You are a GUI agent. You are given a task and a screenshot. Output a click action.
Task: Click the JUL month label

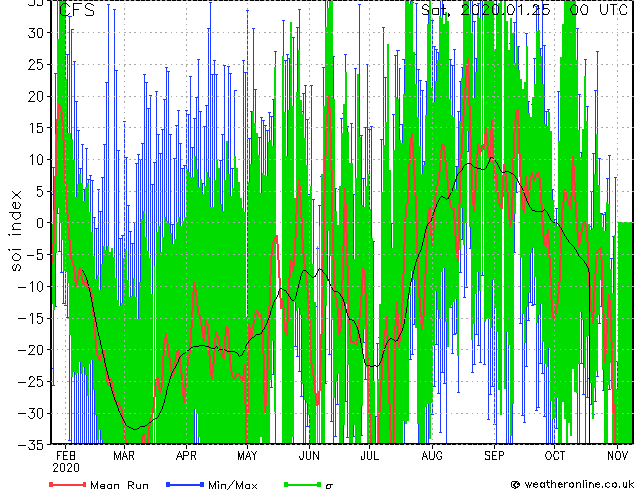370,456
